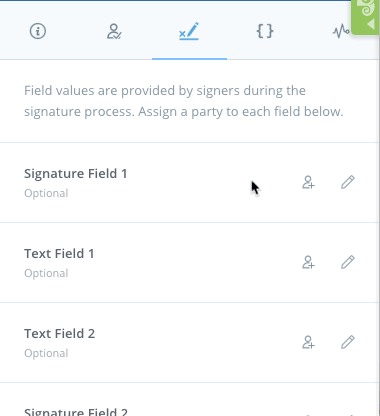Switch to the parties/signers tab icon

pyautogui.click(x=114, y=31)
